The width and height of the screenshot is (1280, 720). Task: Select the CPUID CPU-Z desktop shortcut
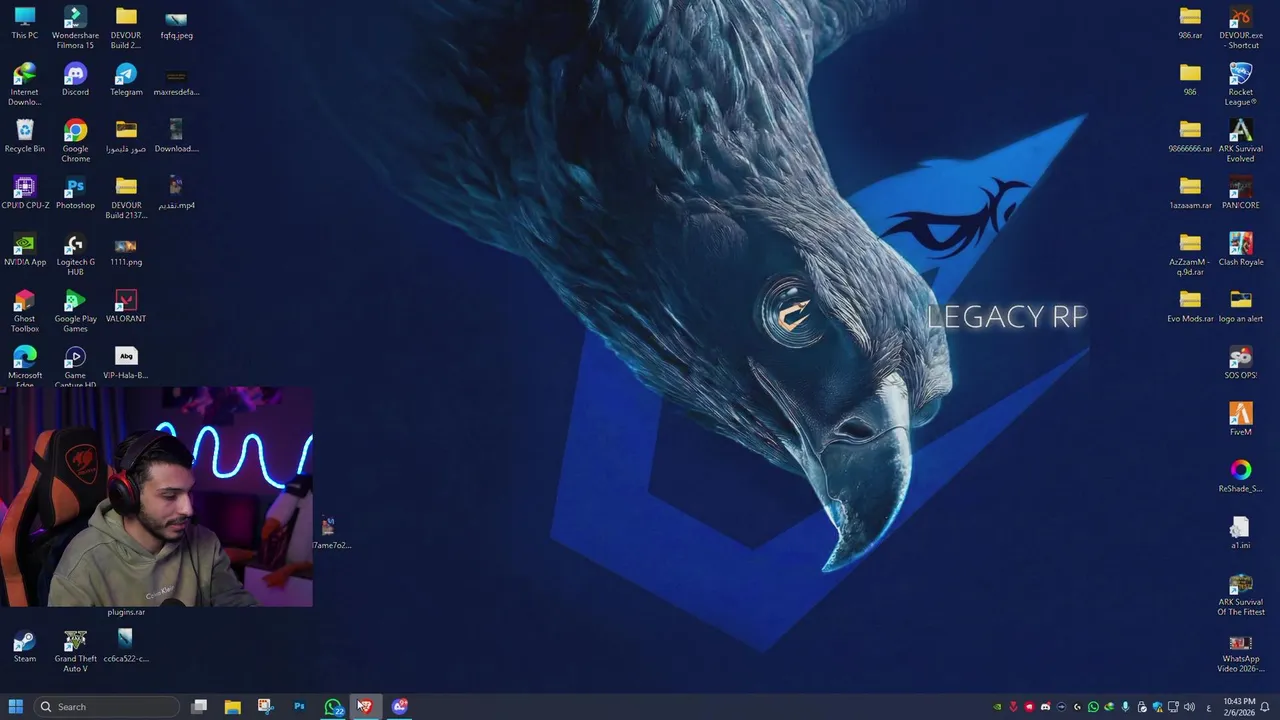(25, 194)
